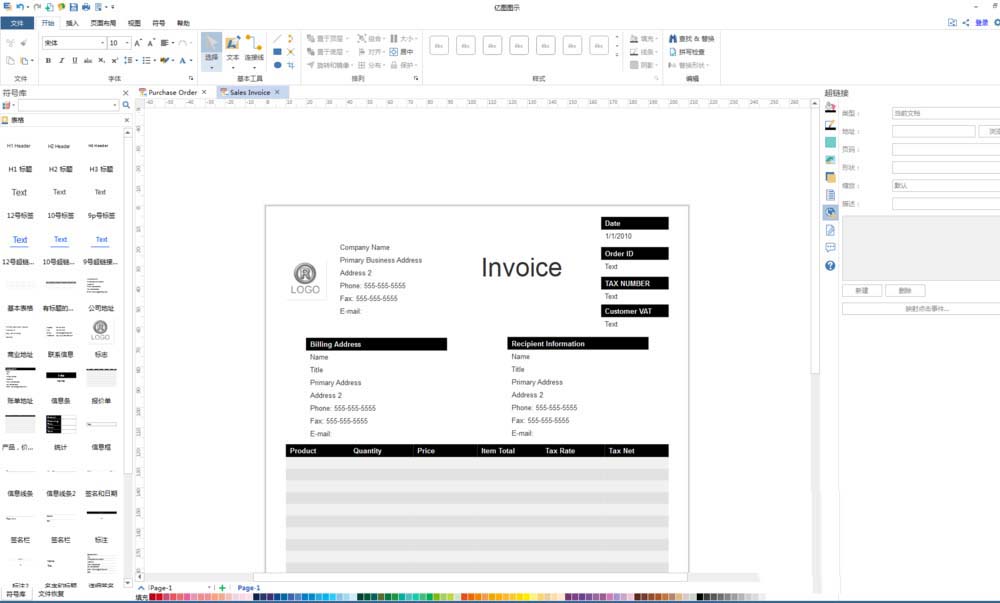Open the font color dropdown

186,61
